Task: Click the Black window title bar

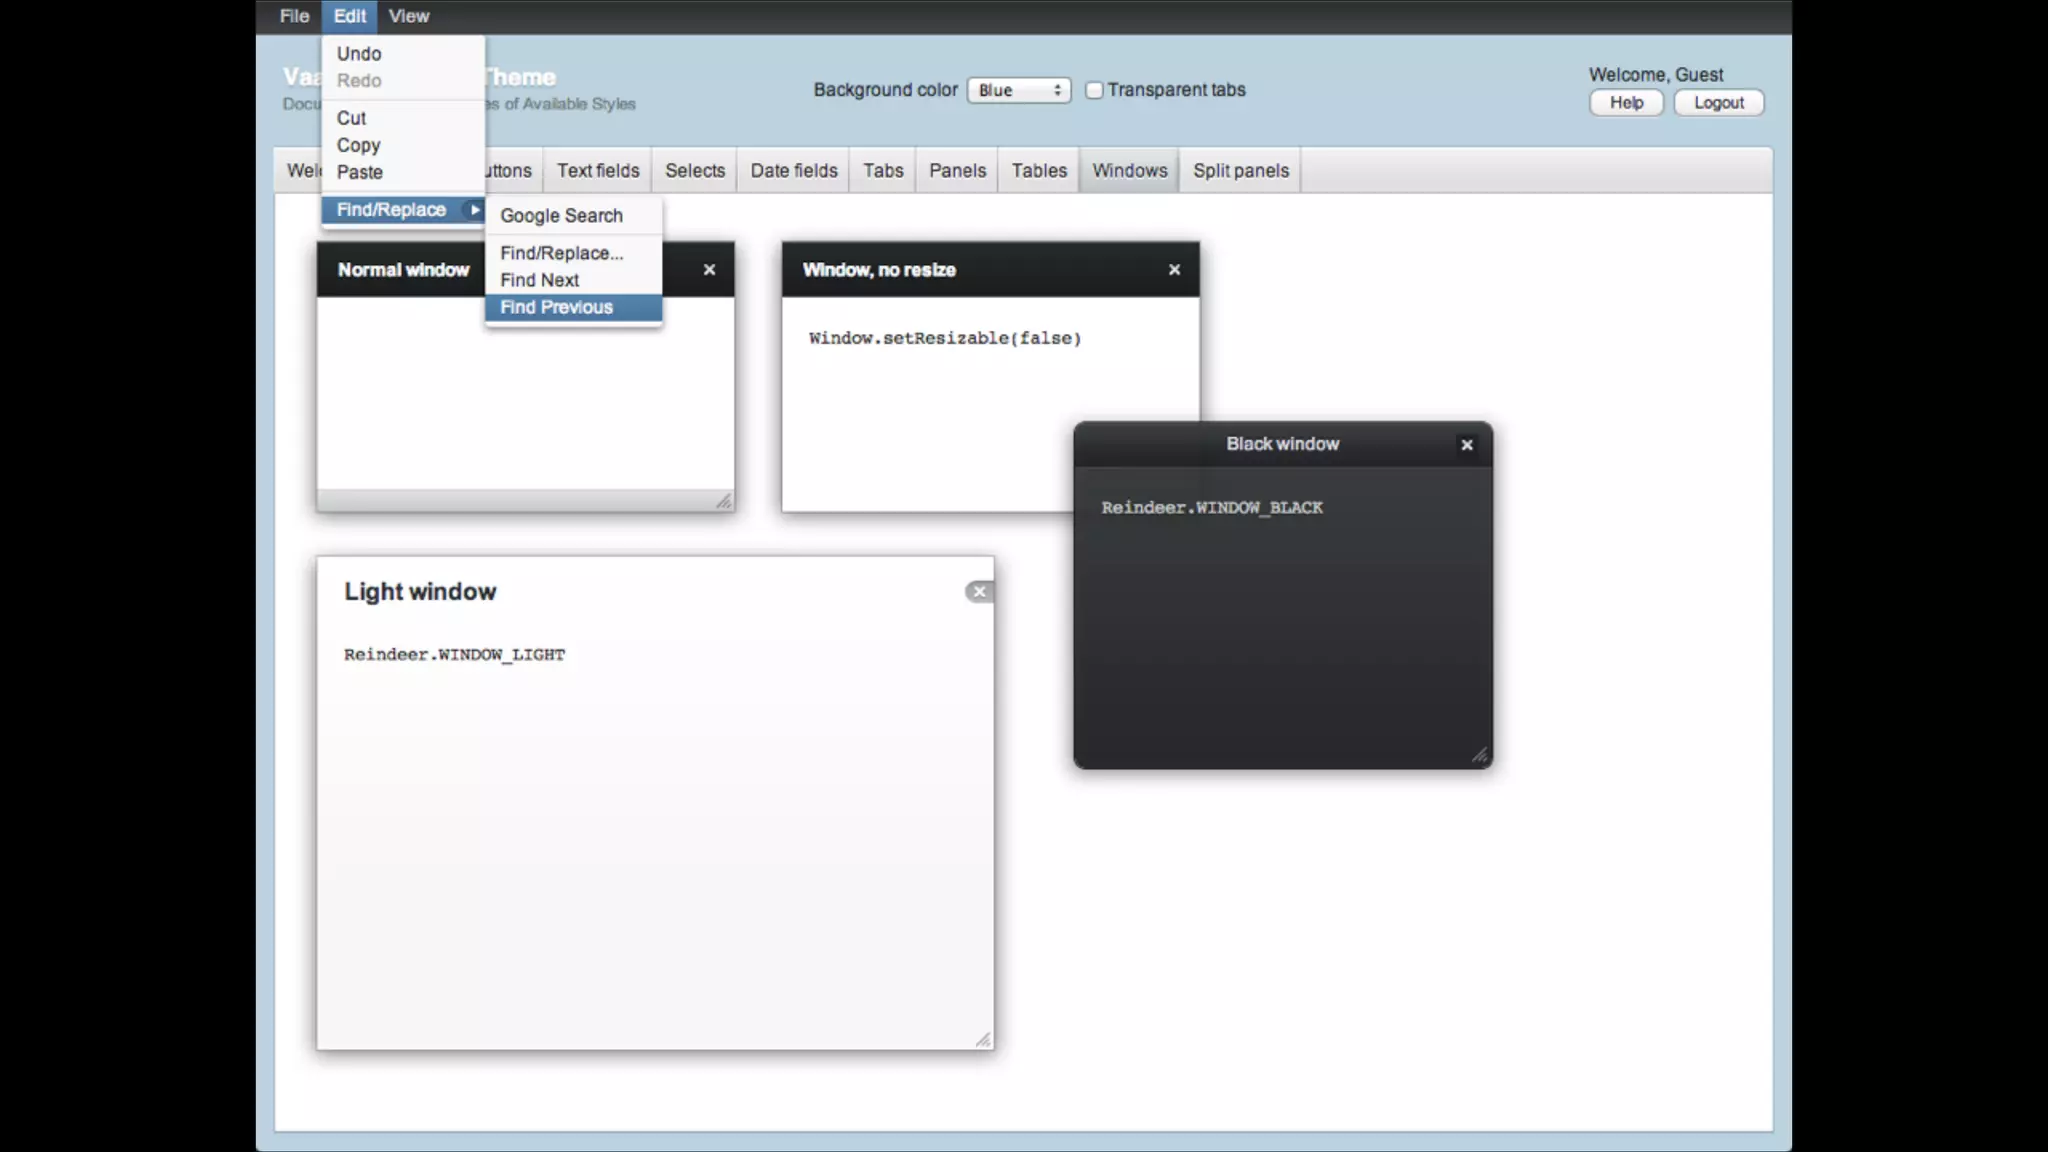Action: 1282,445
